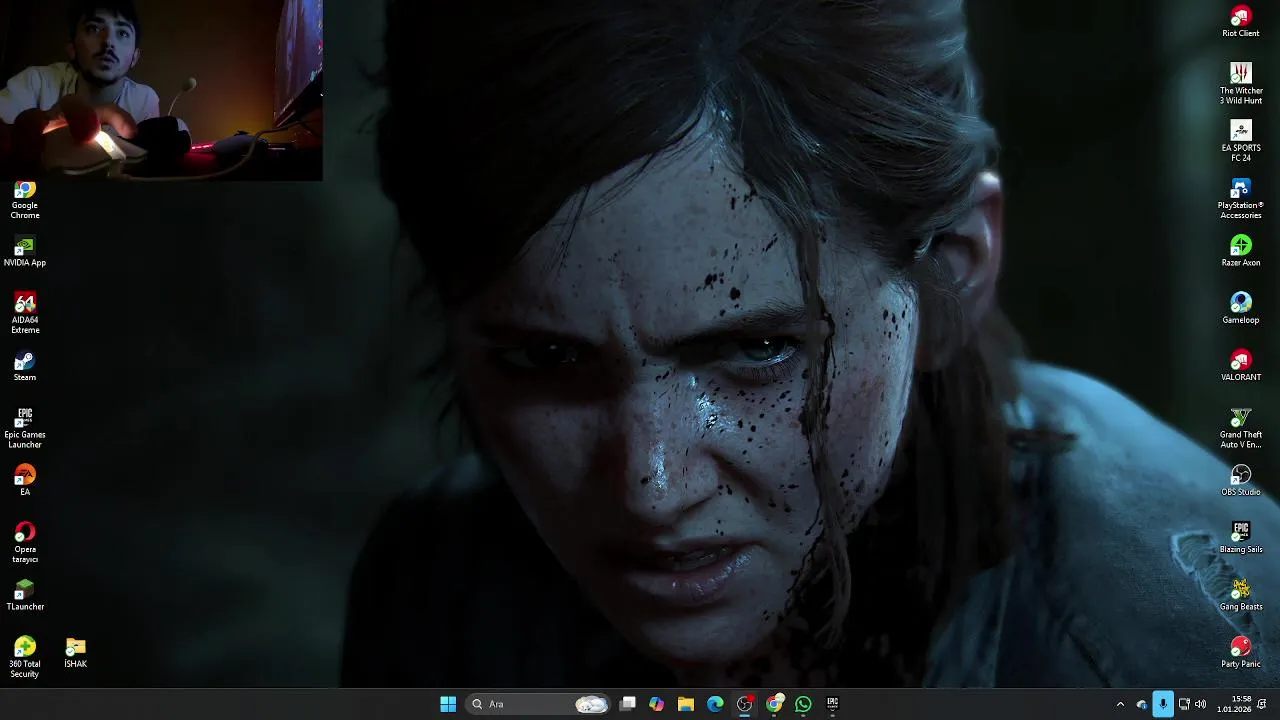Screen dimensions: 1280x720
Task: Select the OBS Studio desktop icon
Action: coord(1241,481)
